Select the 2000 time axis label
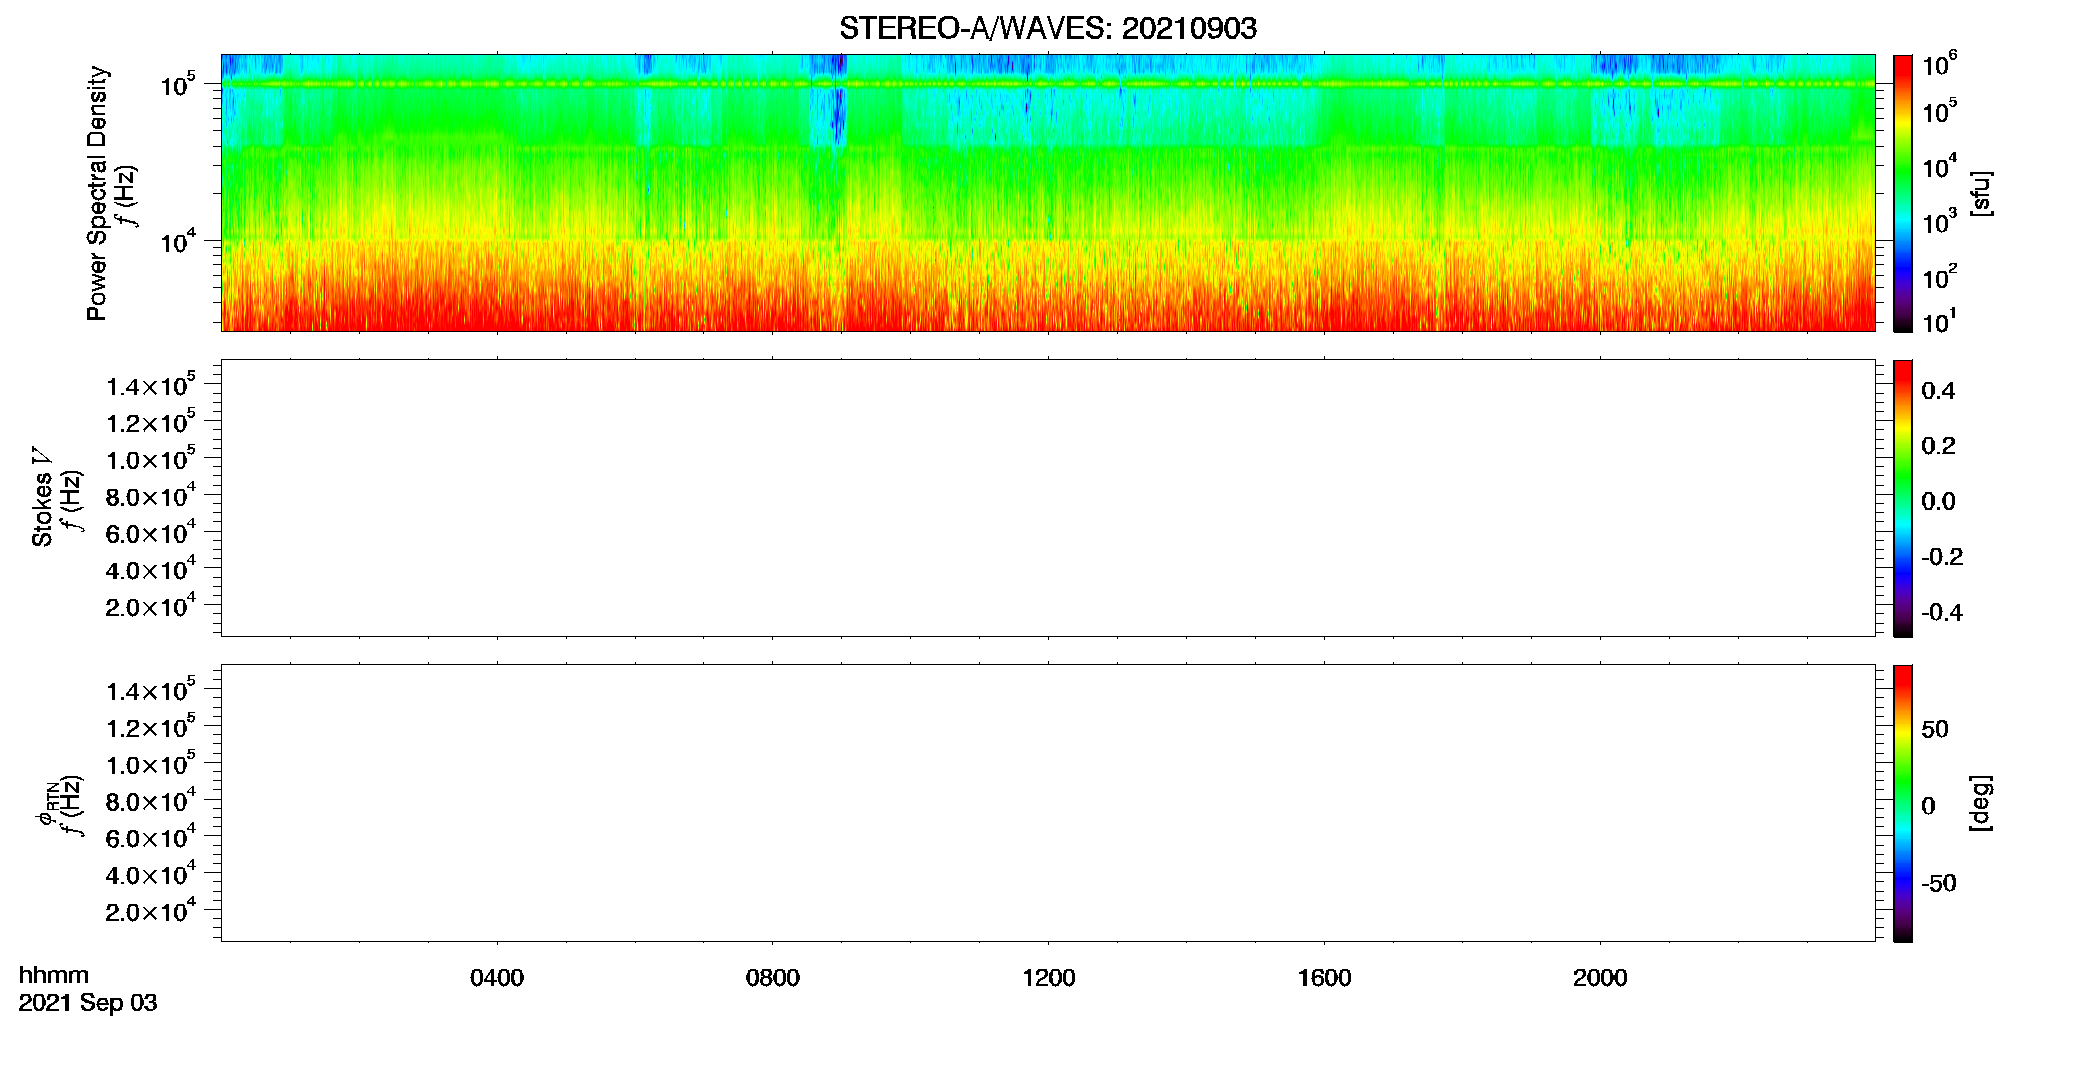Viewport: 2096px width, 1080px height. point(1600,978)
